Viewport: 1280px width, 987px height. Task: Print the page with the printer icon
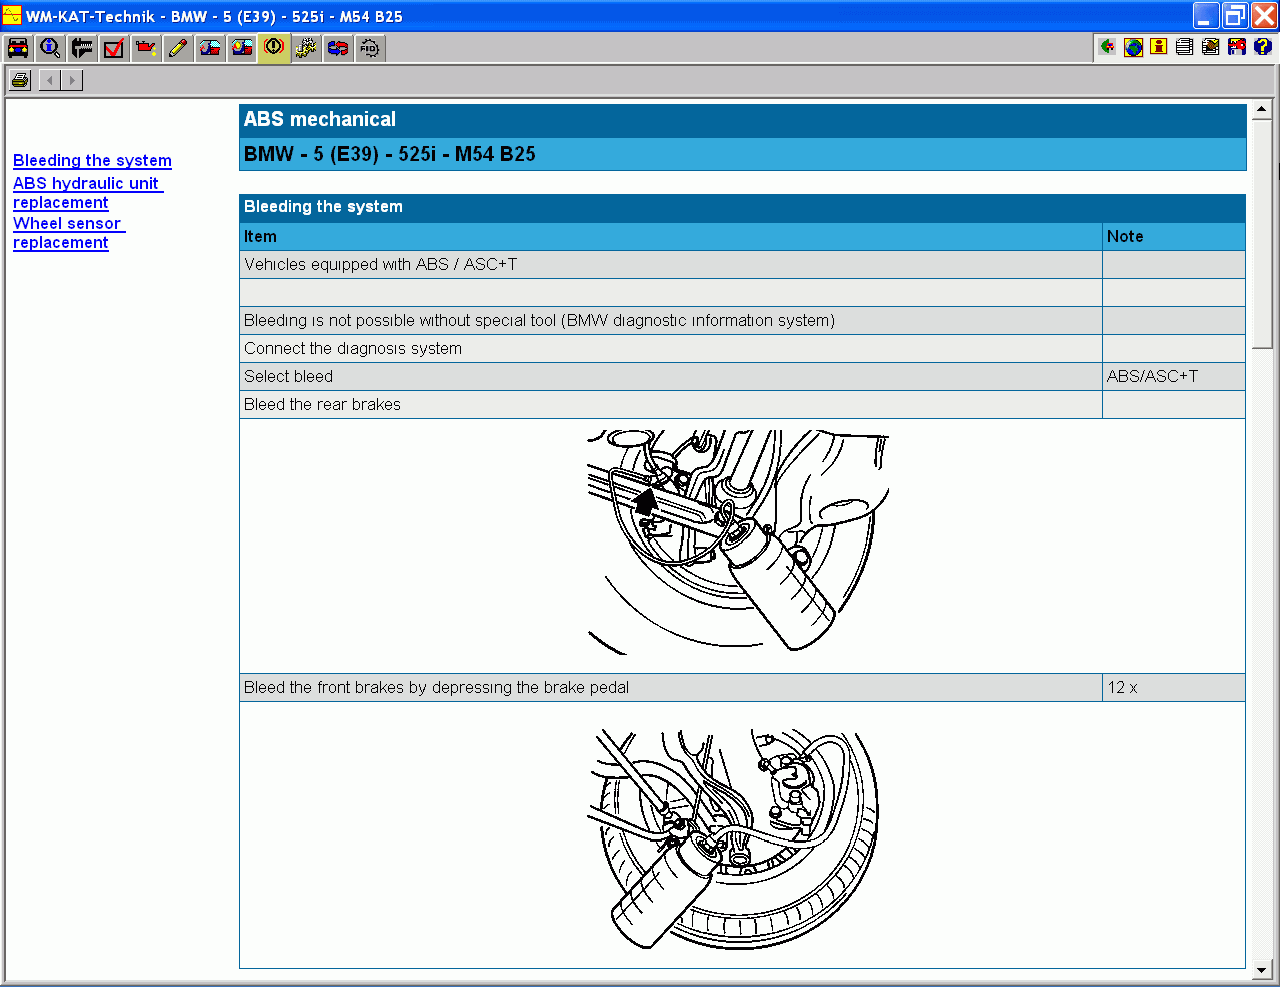20,80
